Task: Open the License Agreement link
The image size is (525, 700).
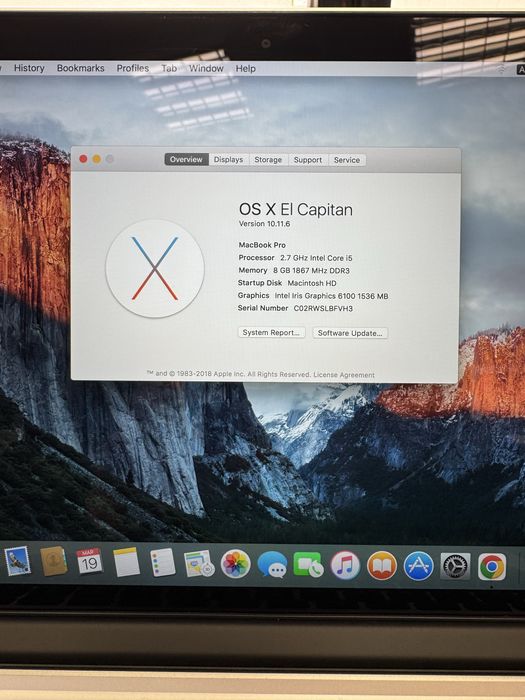Action: (x=344, y=375)
